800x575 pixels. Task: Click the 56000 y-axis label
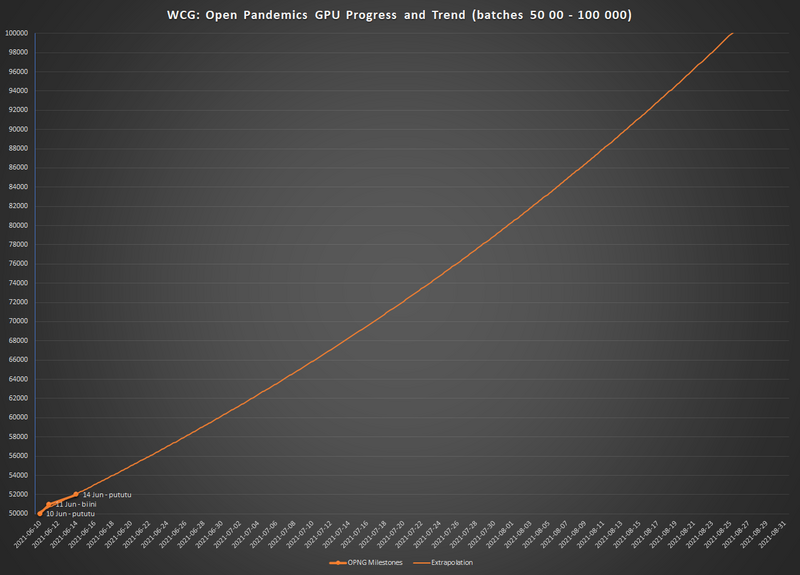[18, 456]
